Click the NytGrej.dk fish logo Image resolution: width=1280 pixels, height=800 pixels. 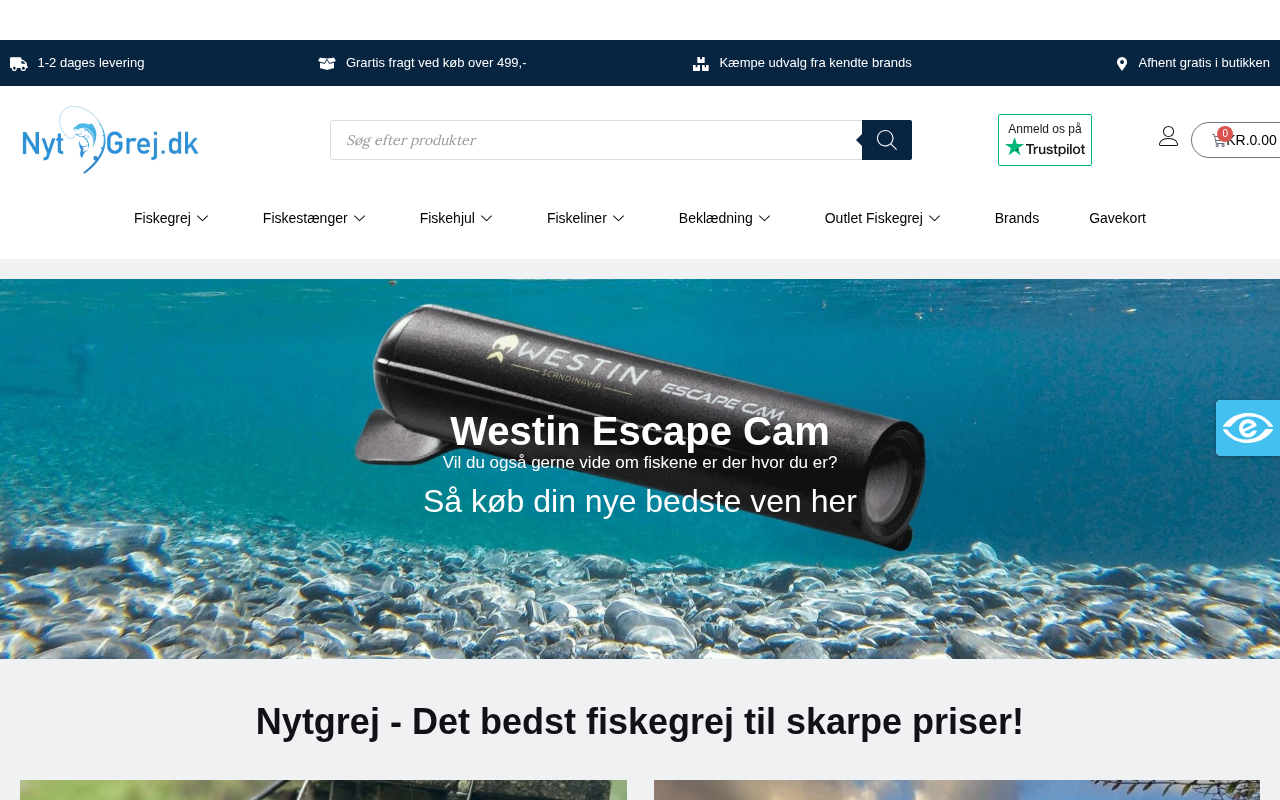tap(110, 140)
